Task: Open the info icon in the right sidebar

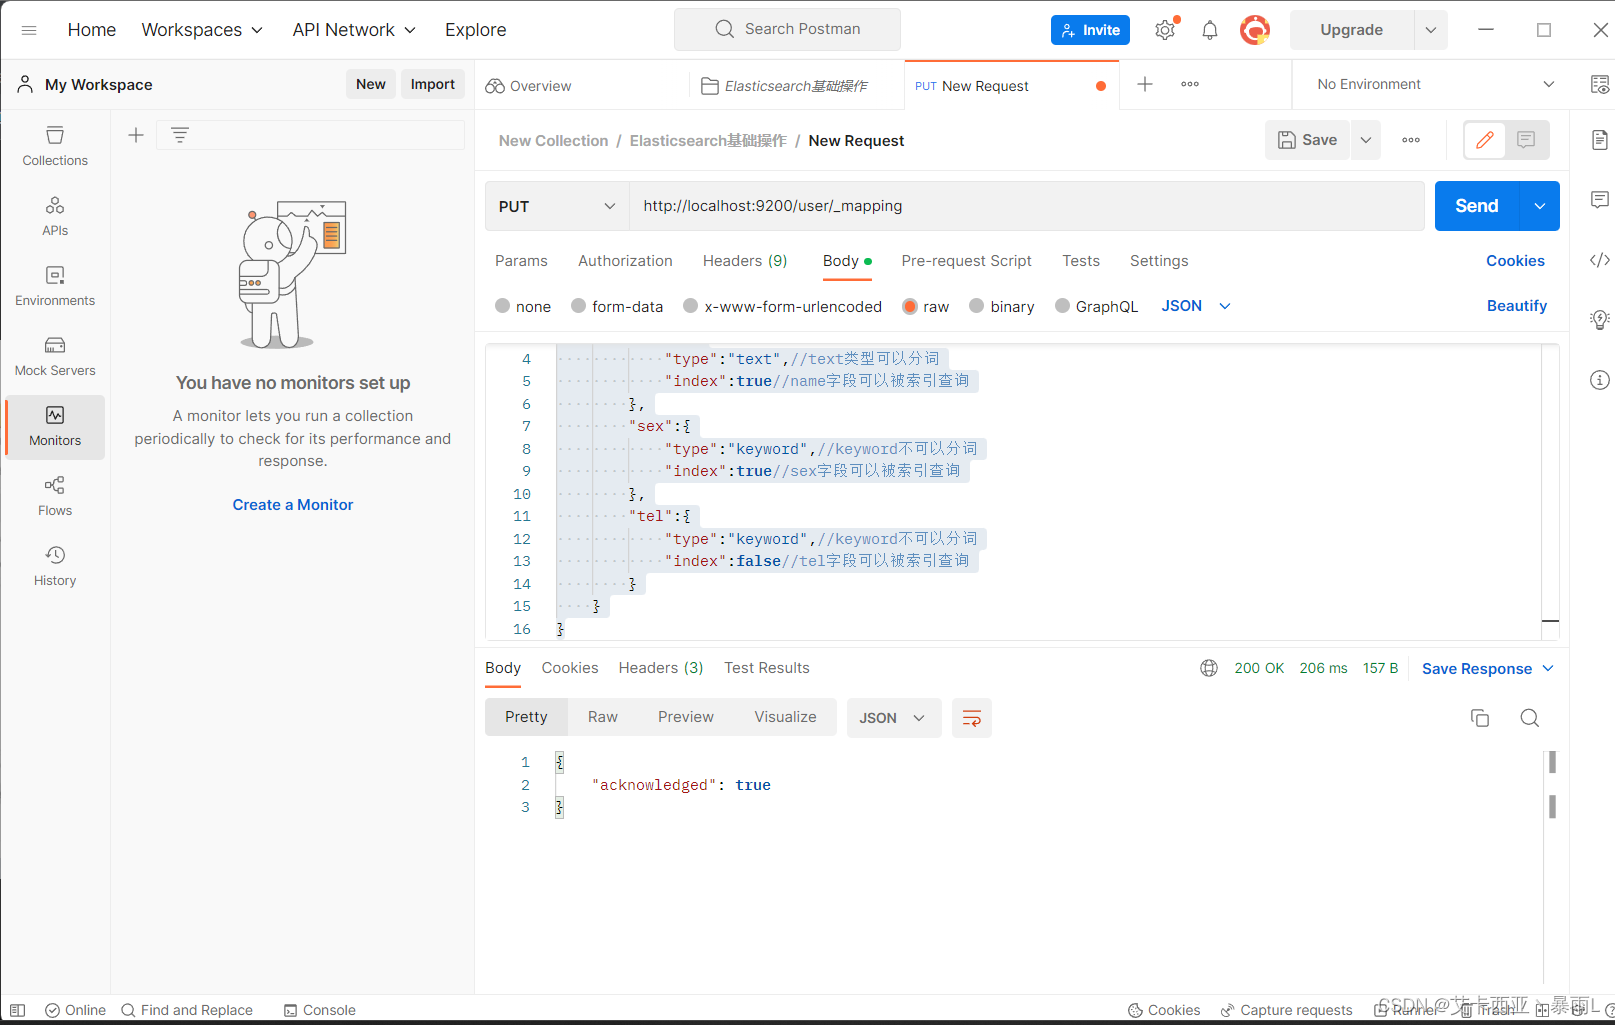Action: (1600, 380)
